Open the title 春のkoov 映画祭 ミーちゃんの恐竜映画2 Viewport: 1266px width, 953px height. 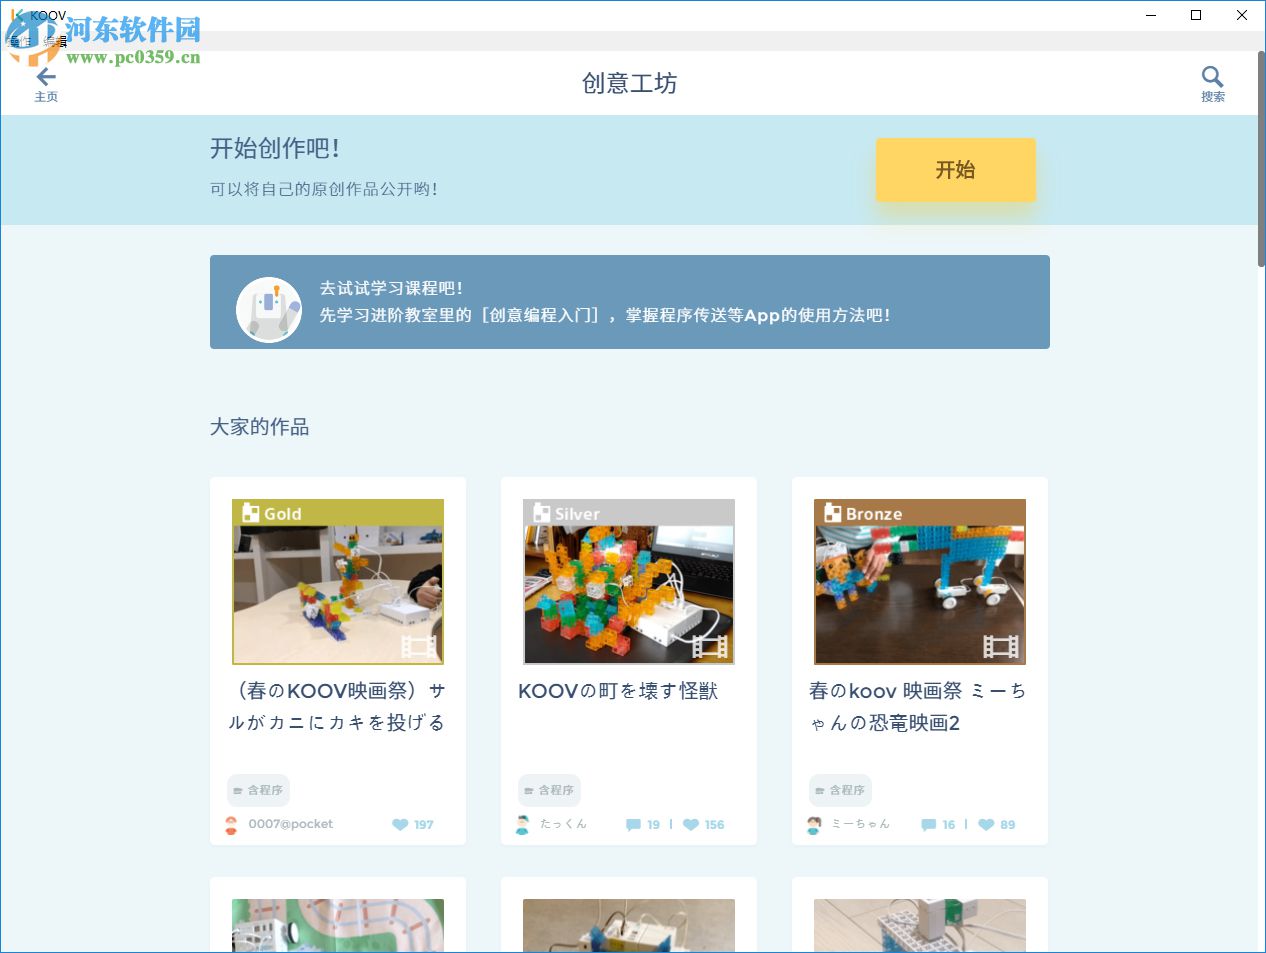pyautogui.click(x=918, y=706)
